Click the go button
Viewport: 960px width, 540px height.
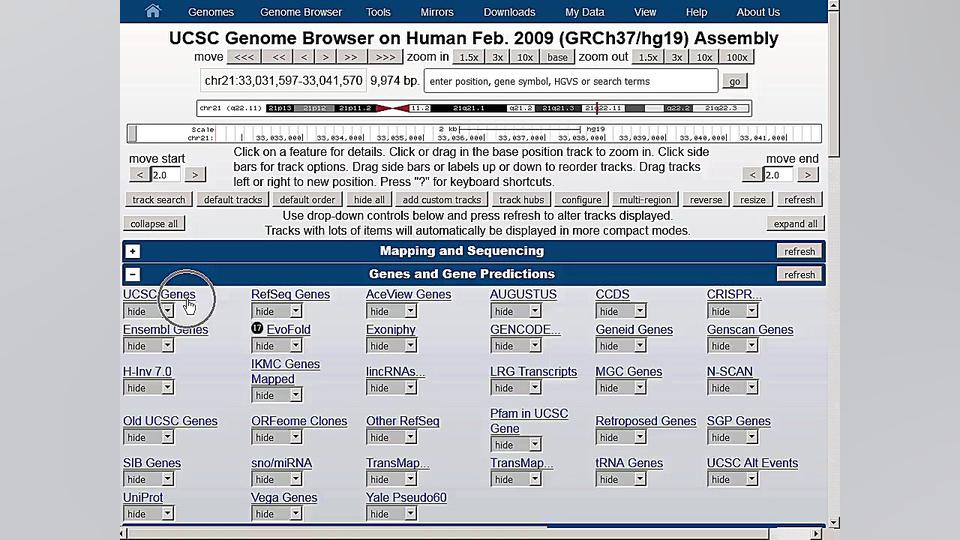(735, 81)
